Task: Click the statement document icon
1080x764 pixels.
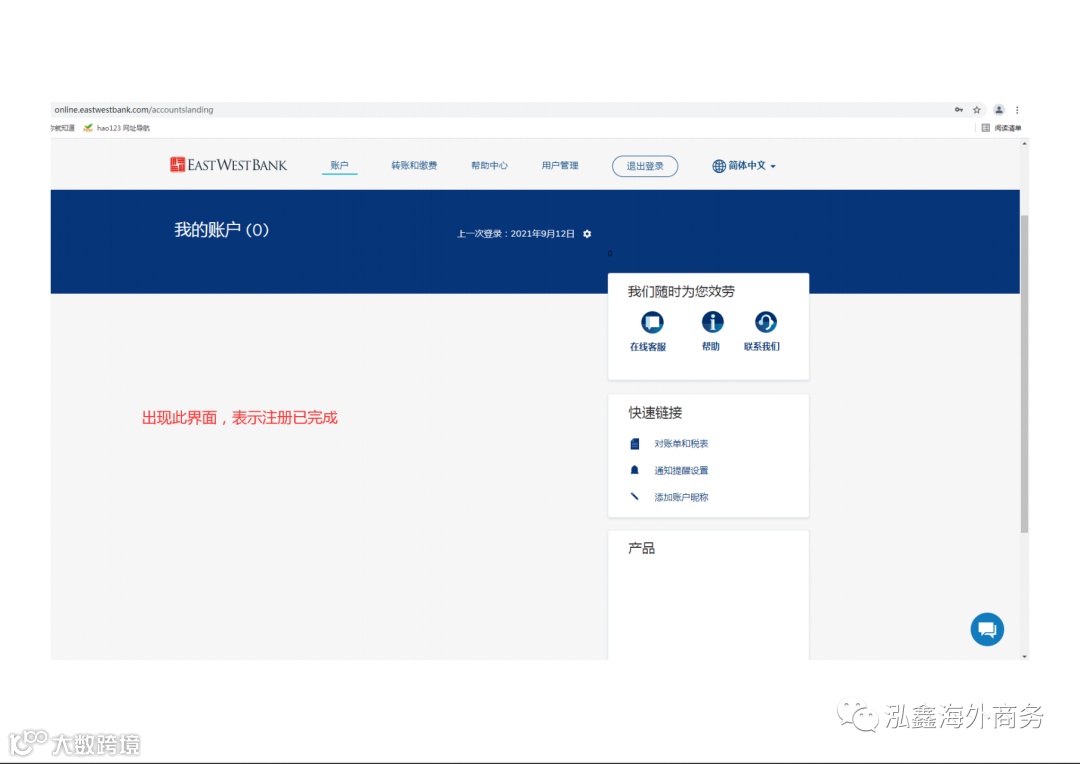Action: [635, 444]
